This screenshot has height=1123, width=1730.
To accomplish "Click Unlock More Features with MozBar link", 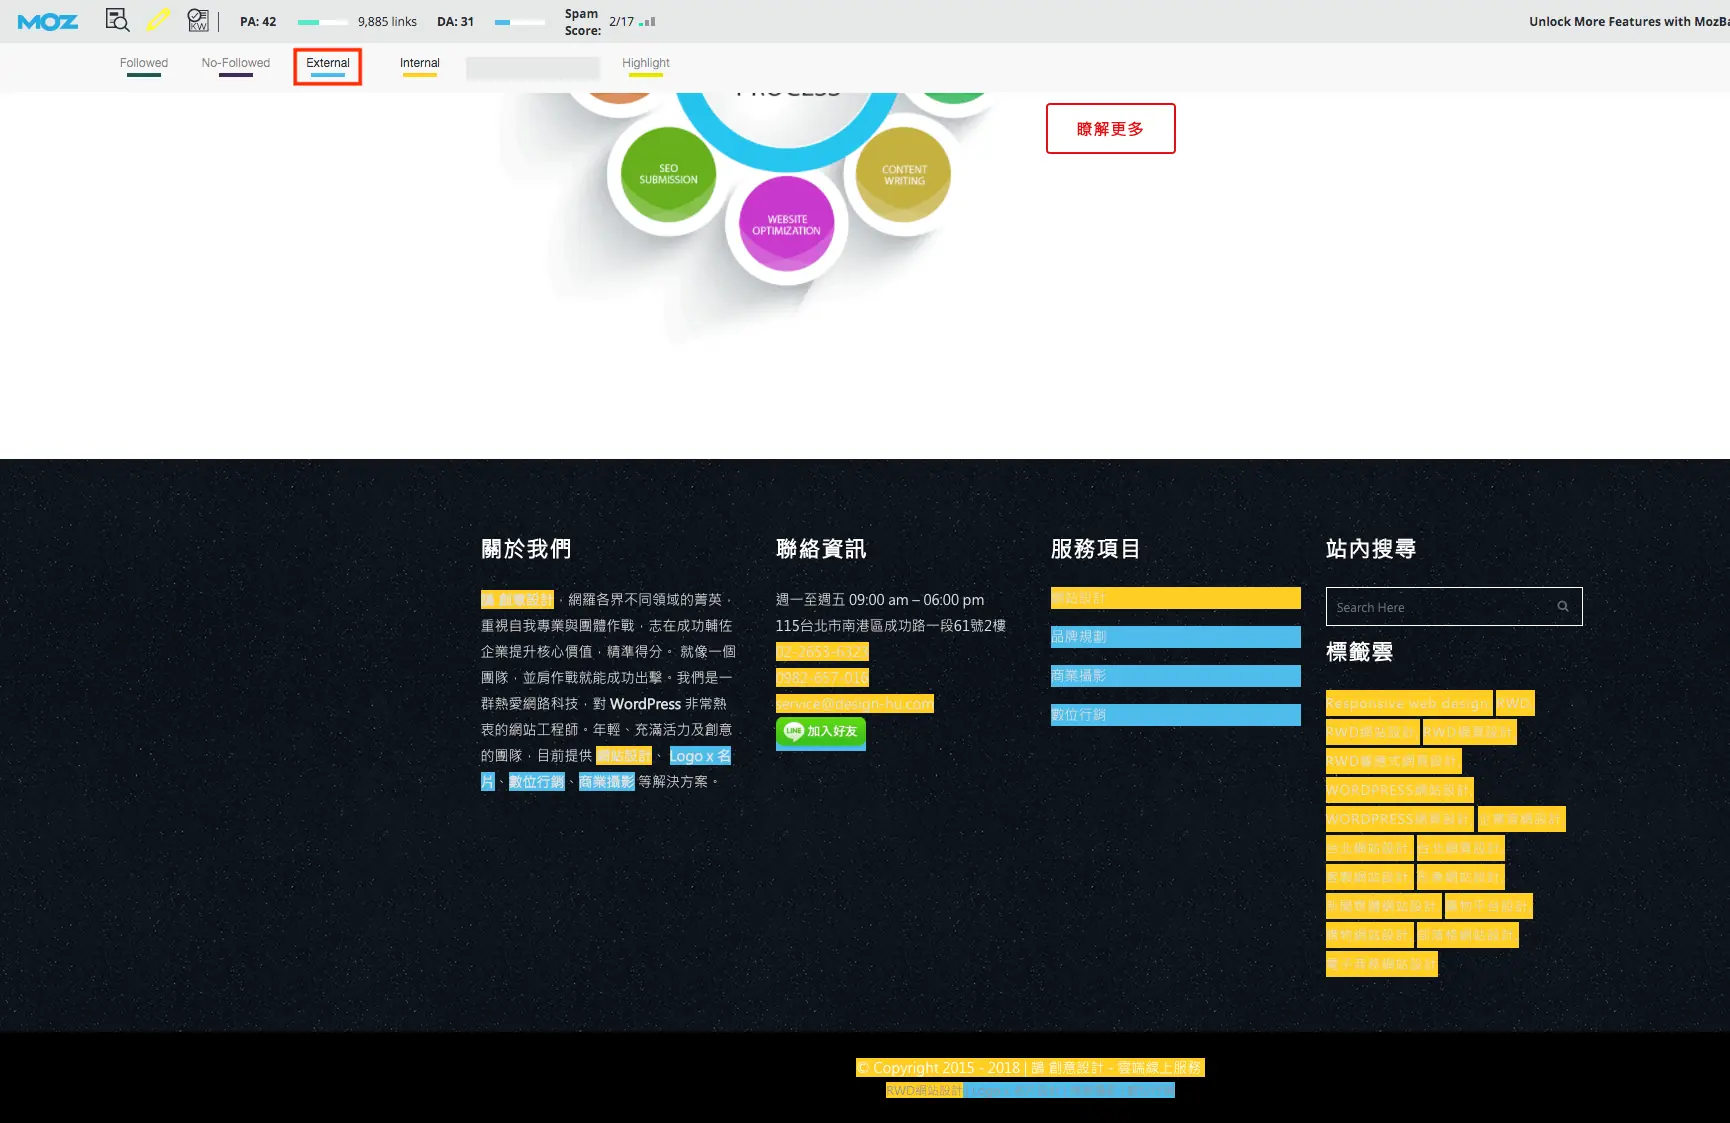I will click(x=1628, y=21).
